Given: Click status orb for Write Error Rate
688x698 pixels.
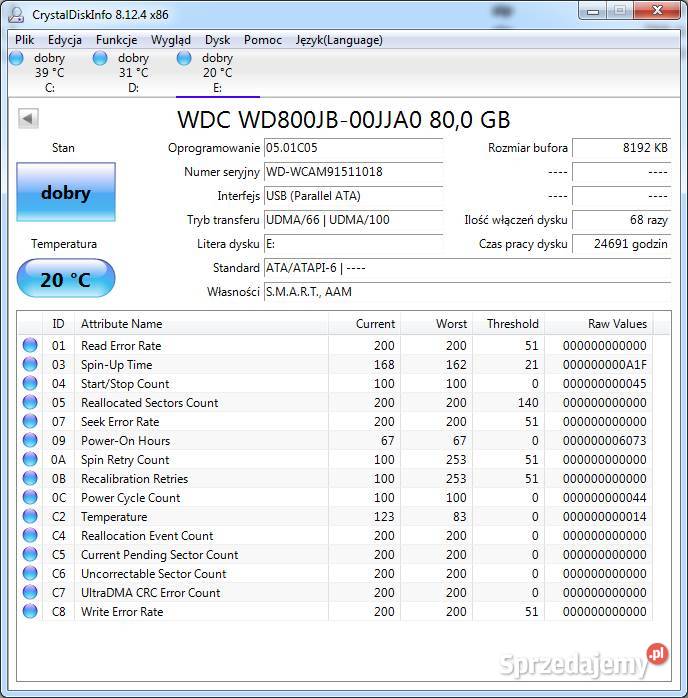Looking at the screenshot, I should pos(30,611).
